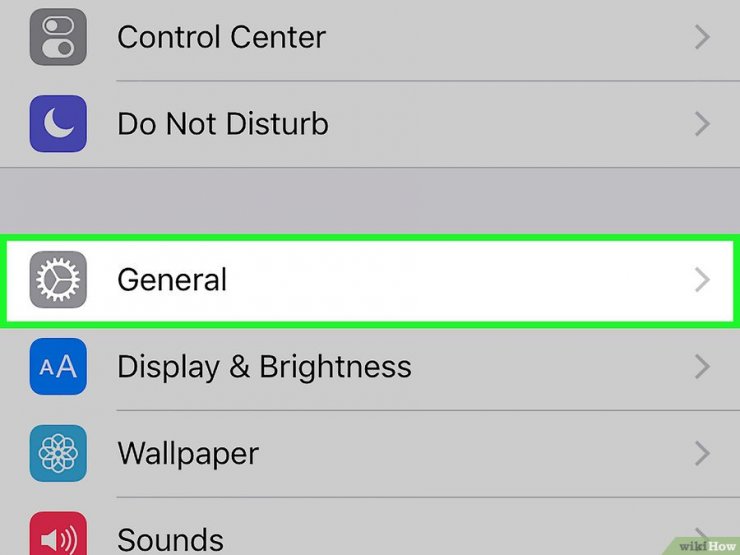Open the Control Center settings label
This screenshot has height=555, width=740.
click(221, 37)
